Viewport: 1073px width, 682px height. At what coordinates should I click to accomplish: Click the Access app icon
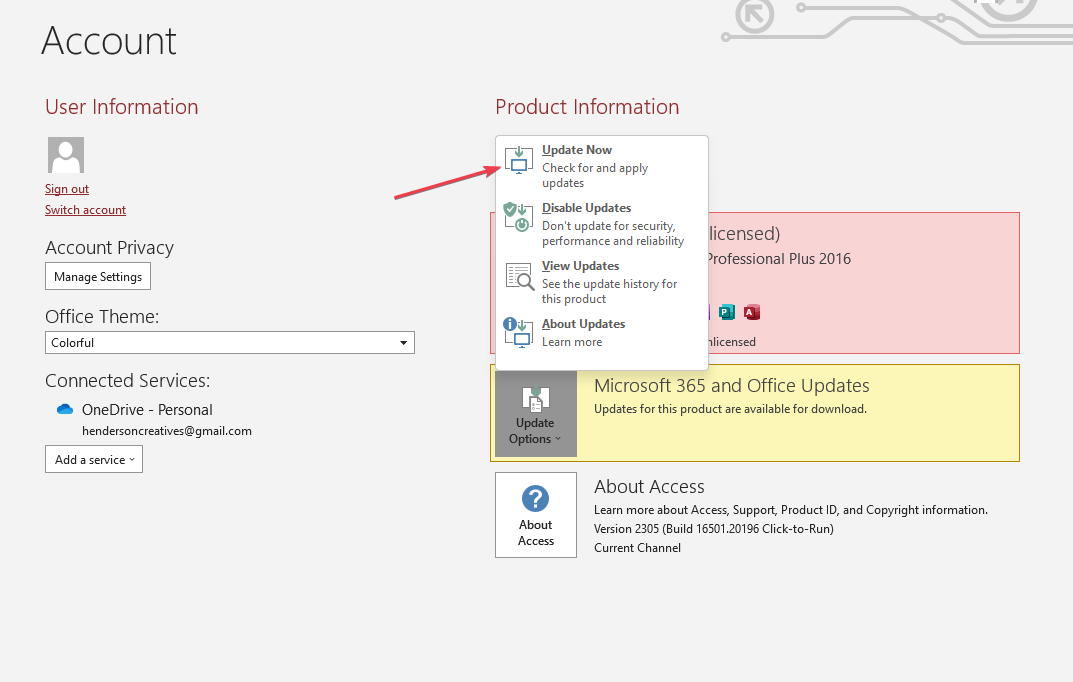[752, 313]
